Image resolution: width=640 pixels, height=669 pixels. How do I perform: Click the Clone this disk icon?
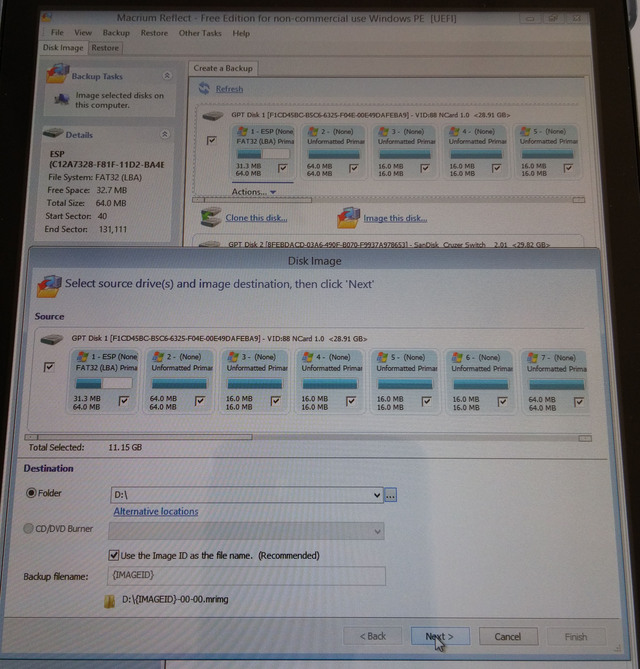pos(211,217)
